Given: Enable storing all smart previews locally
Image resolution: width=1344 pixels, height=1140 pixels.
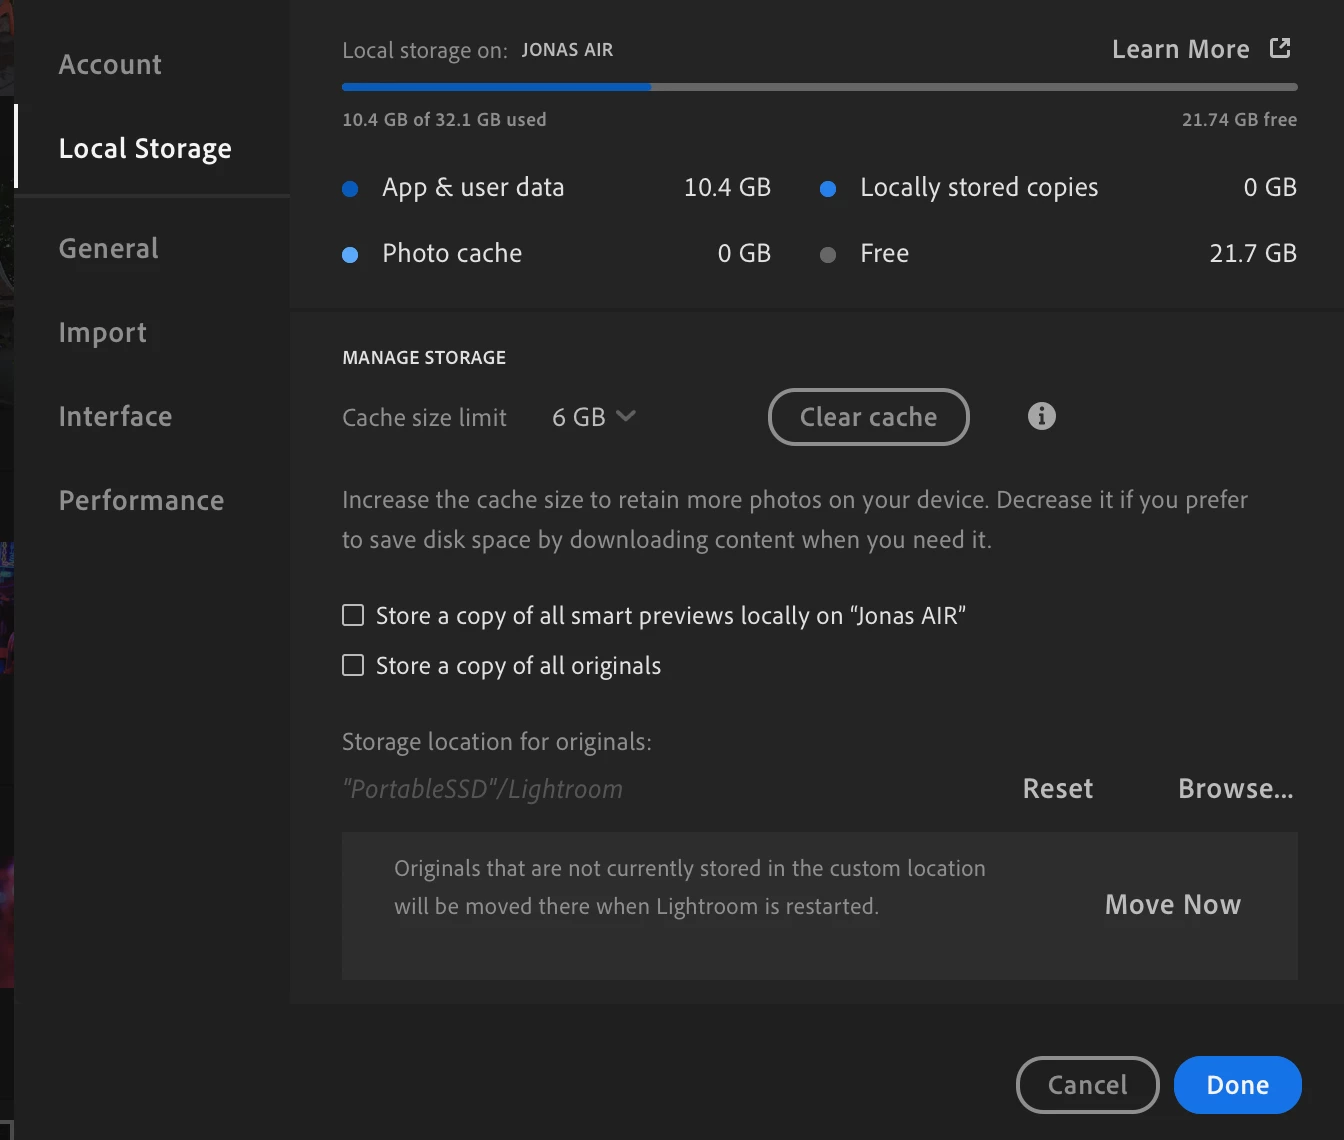Looking at the screenshot, I should [353, 615].
